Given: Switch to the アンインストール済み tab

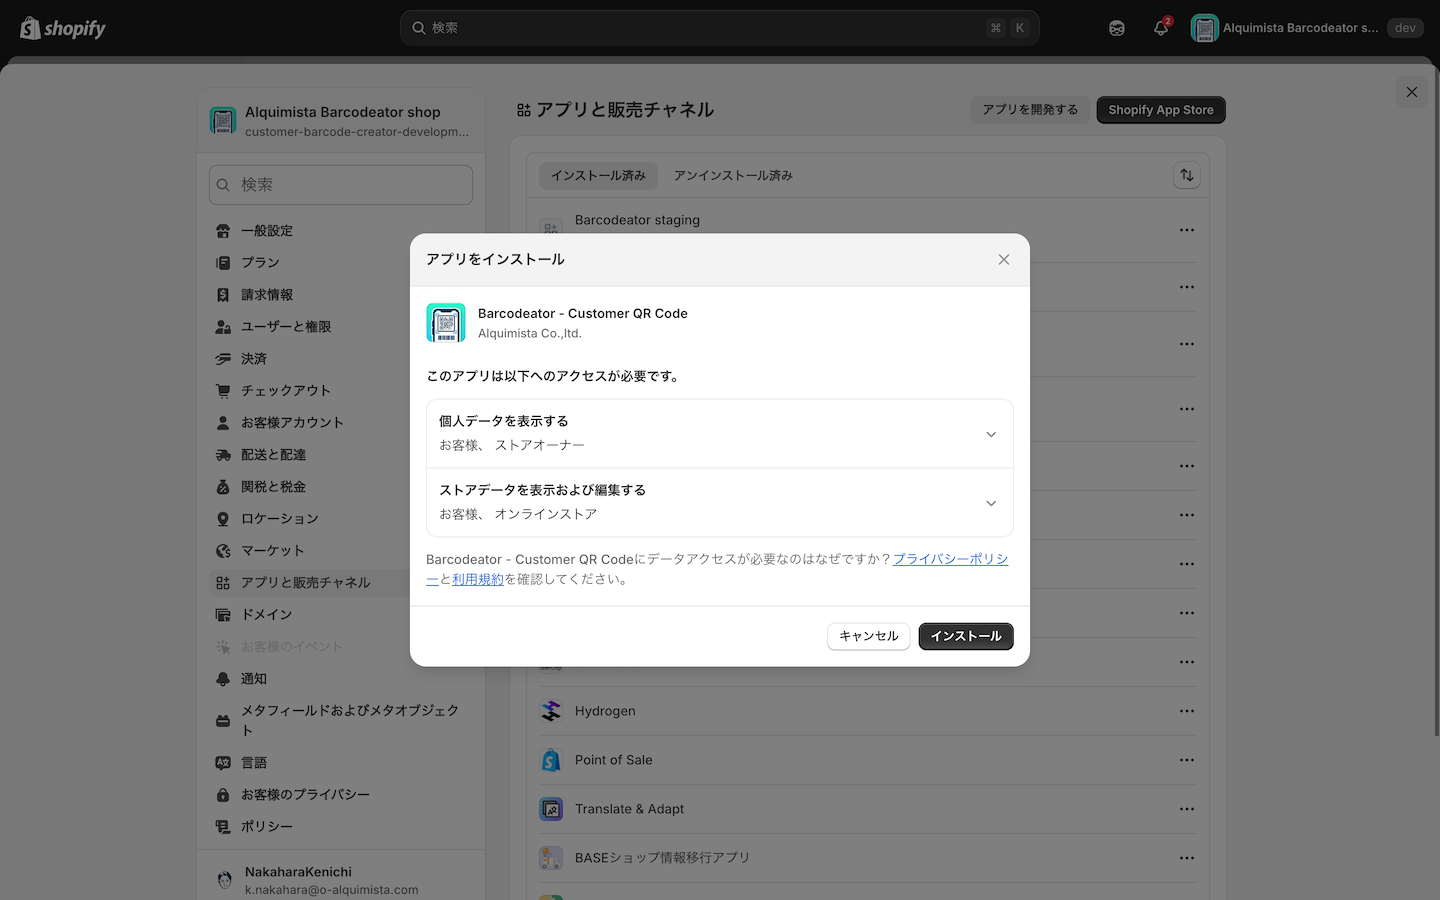Looking at the screenshot, I should tap(732, 176).
